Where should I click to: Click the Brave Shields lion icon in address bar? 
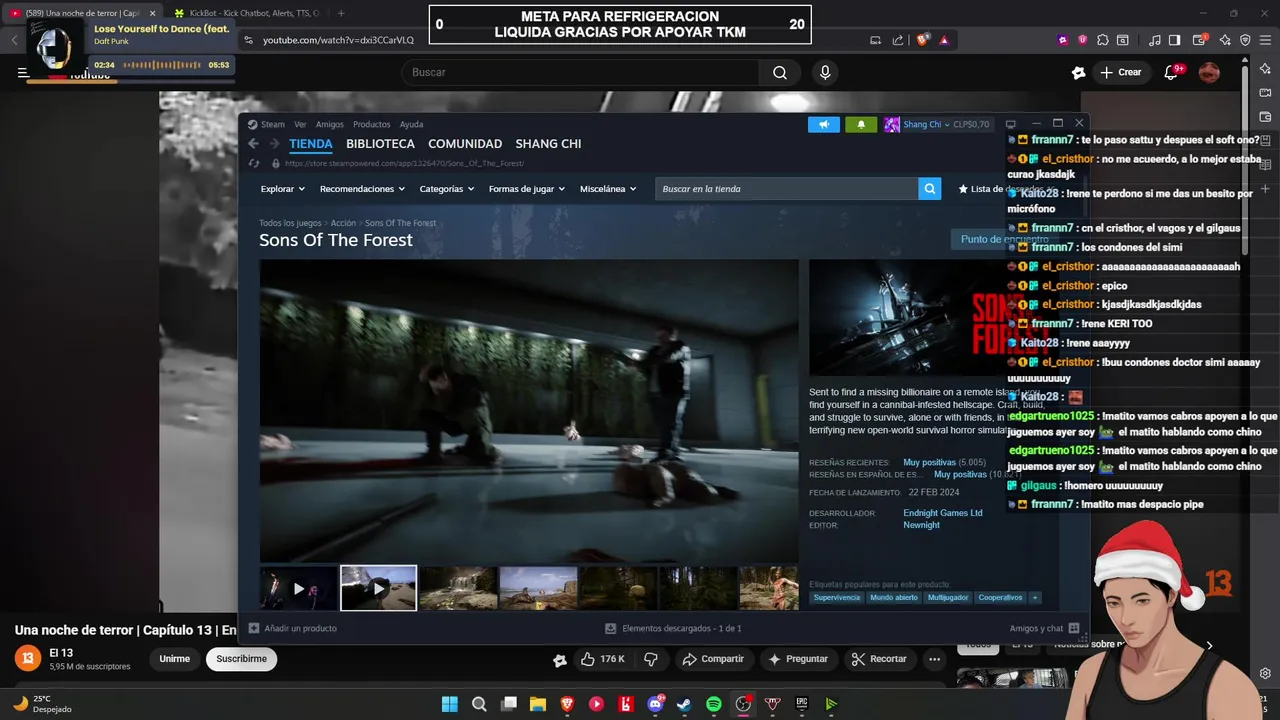[x=923, y=40]
